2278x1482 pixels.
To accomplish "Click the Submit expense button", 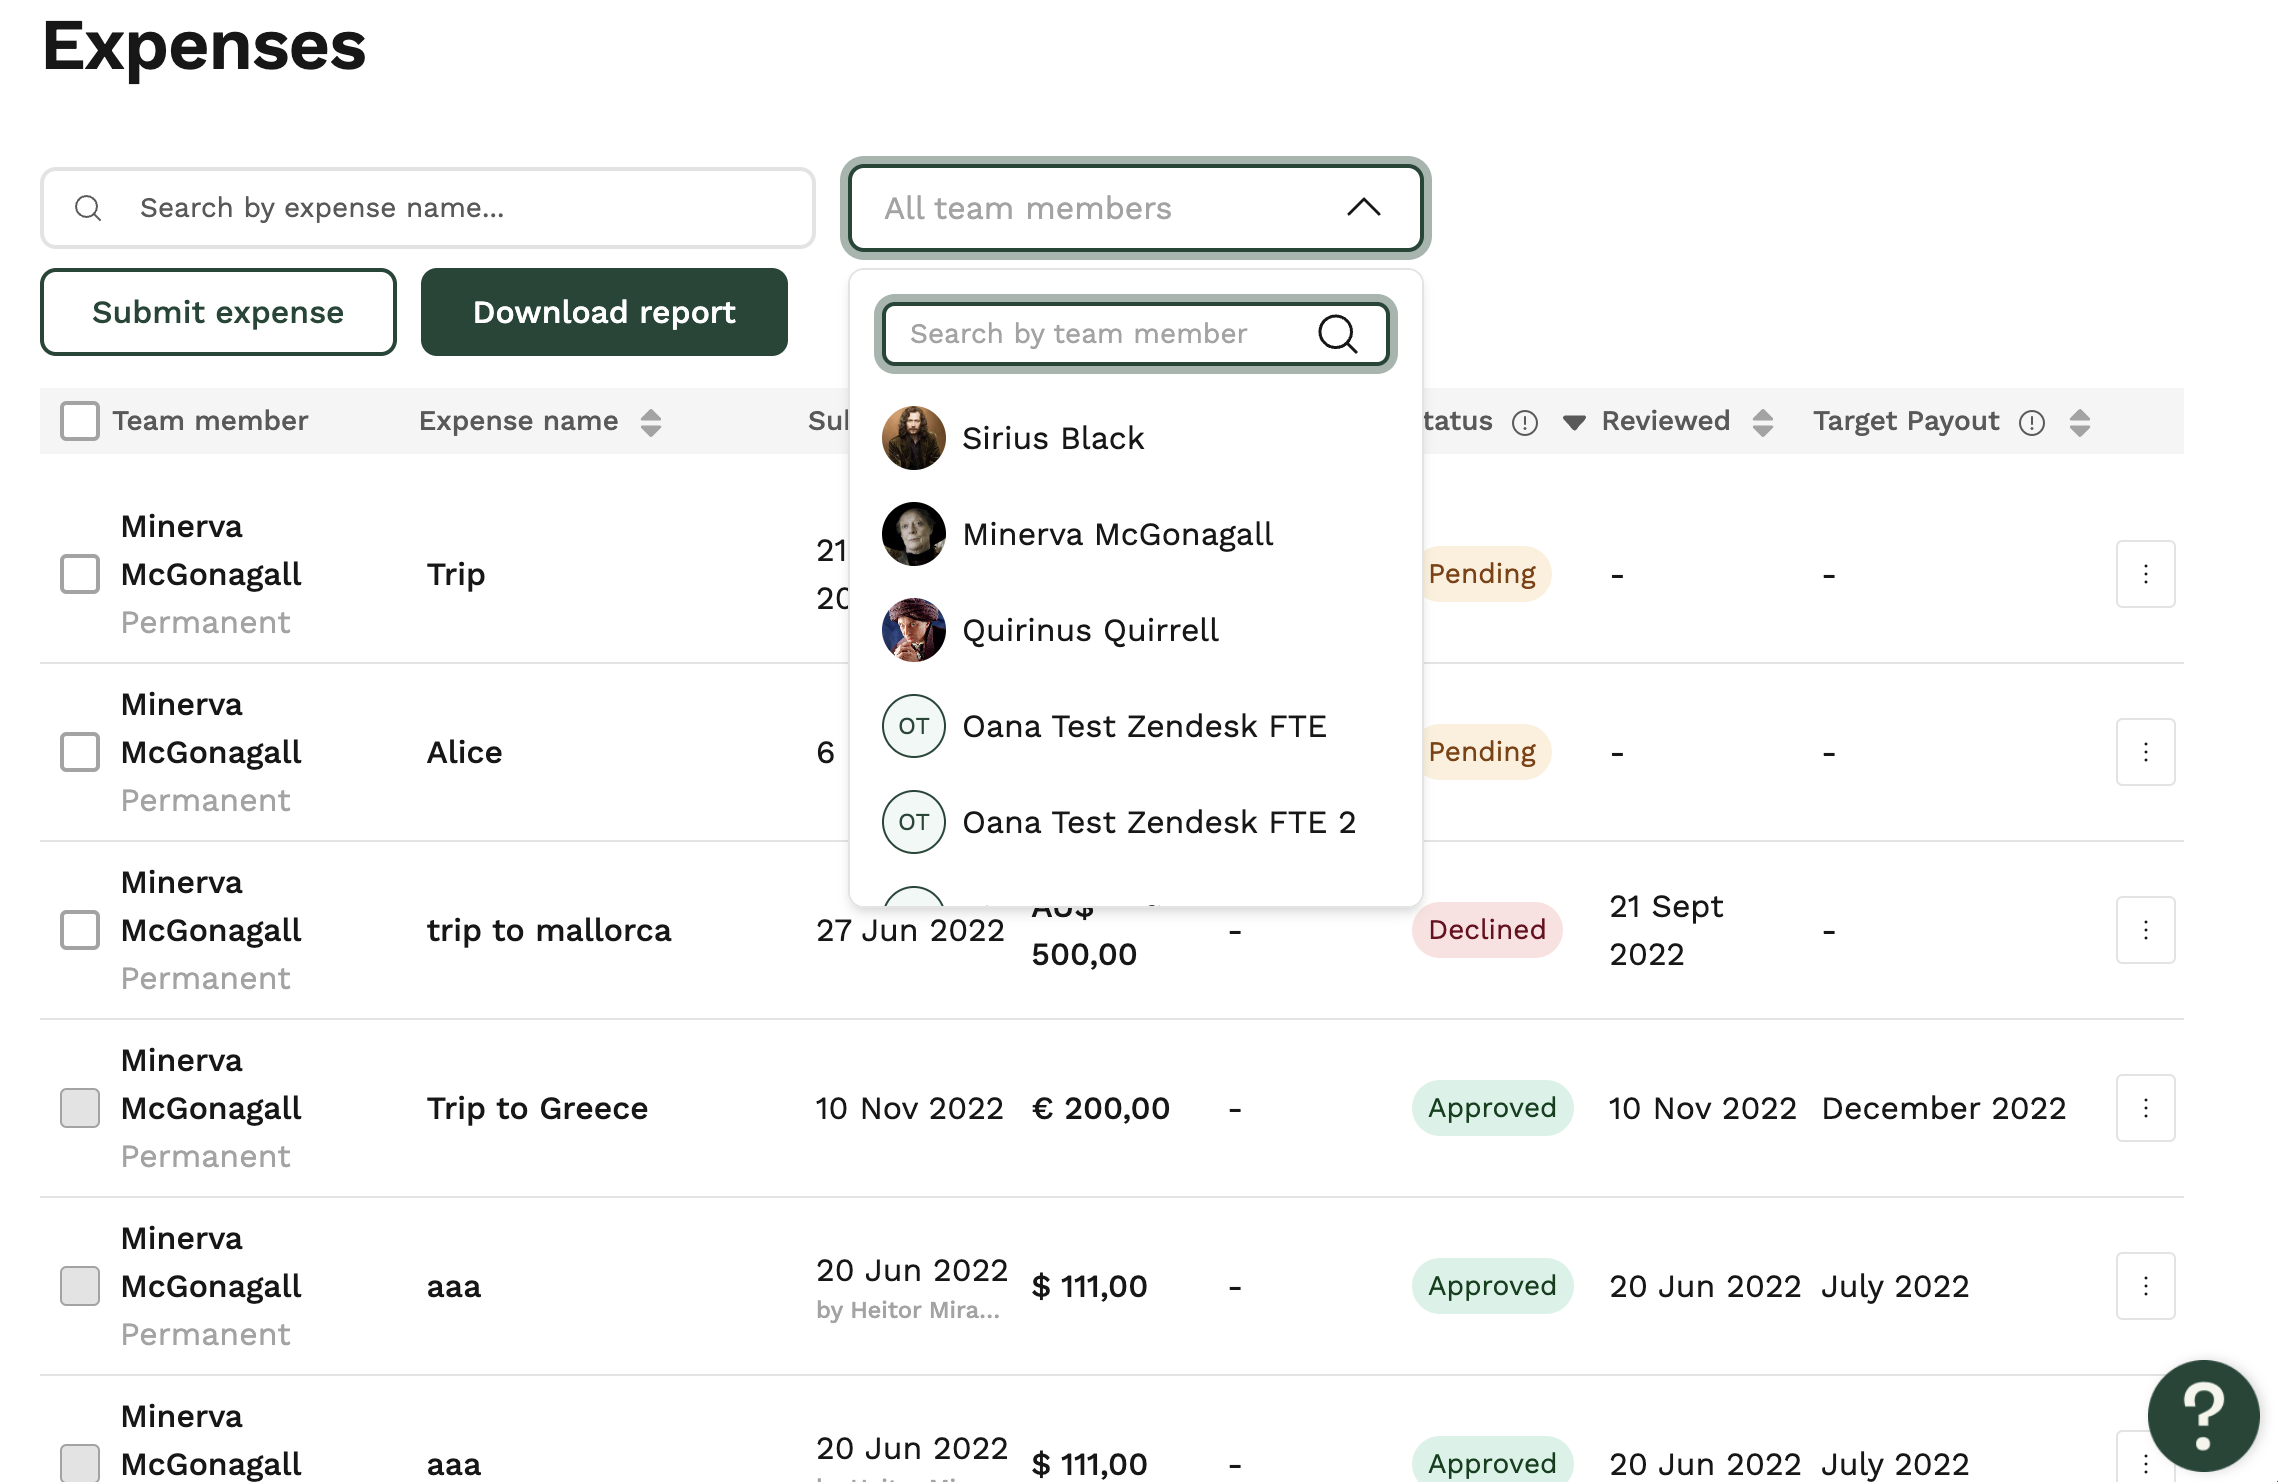I will [218, 312].
